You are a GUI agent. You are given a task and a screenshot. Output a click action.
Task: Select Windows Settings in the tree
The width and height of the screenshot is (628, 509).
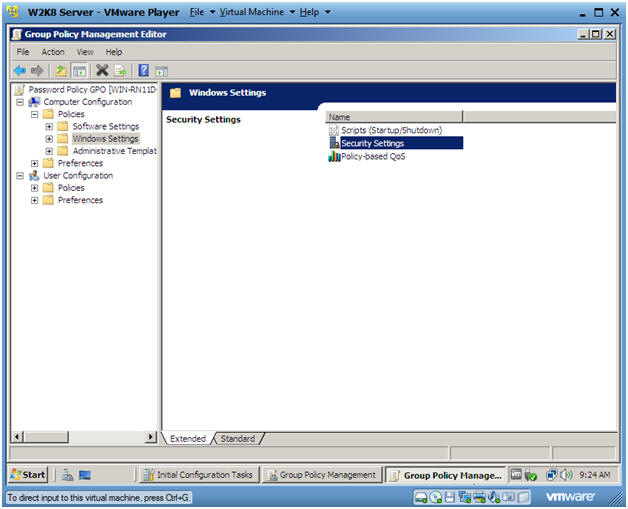[105, 139]
